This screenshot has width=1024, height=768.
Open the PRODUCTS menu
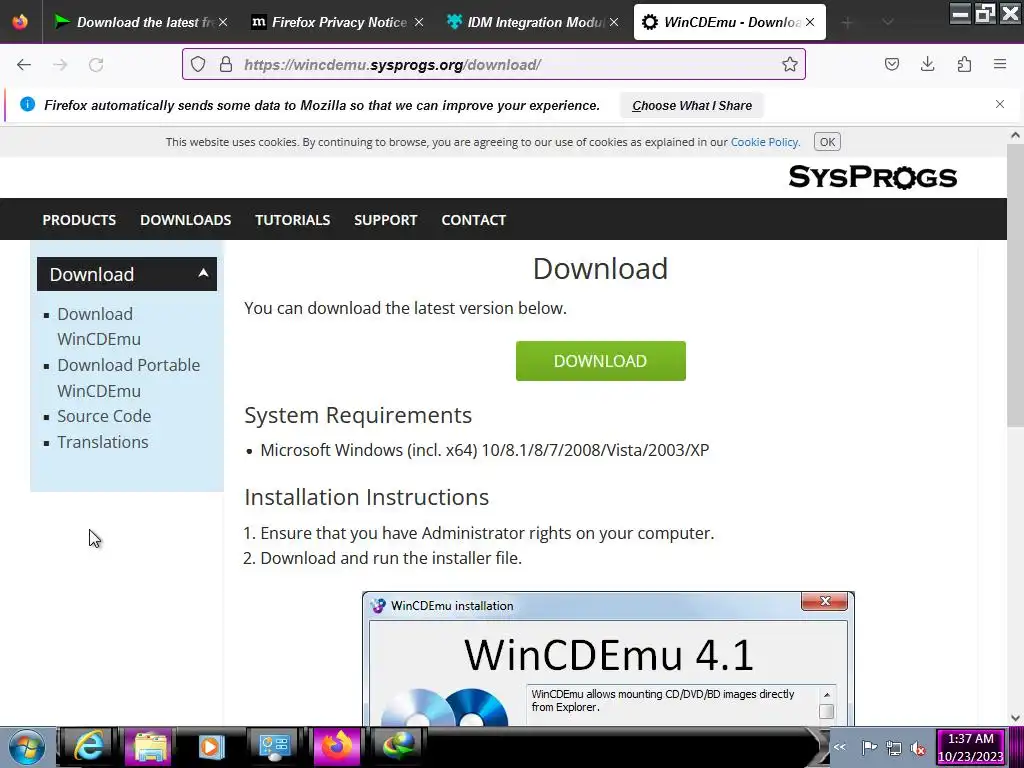(x=79, y=220)
